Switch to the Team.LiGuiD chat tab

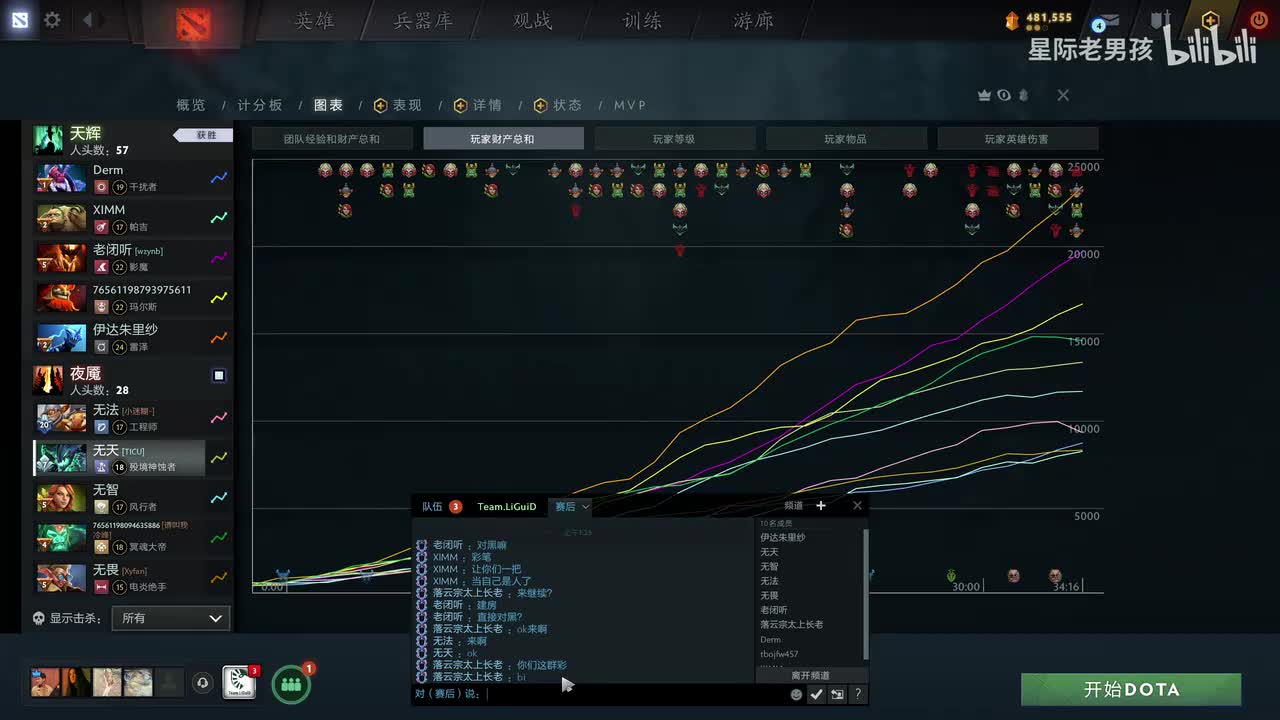click(x=506, y=507)
